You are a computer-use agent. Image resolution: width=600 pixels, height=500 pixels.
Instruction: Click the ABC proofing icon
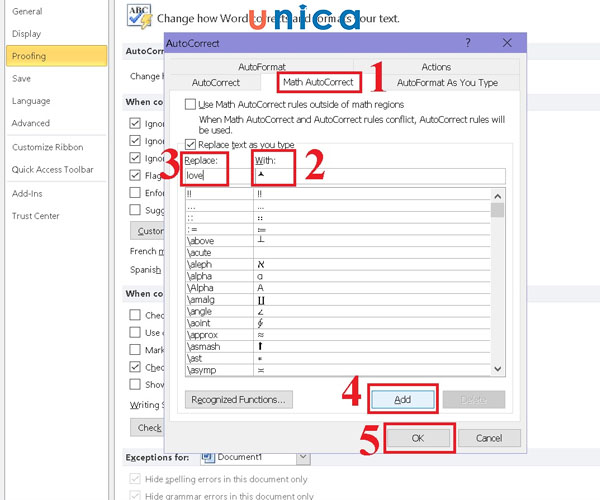point(138,16)
